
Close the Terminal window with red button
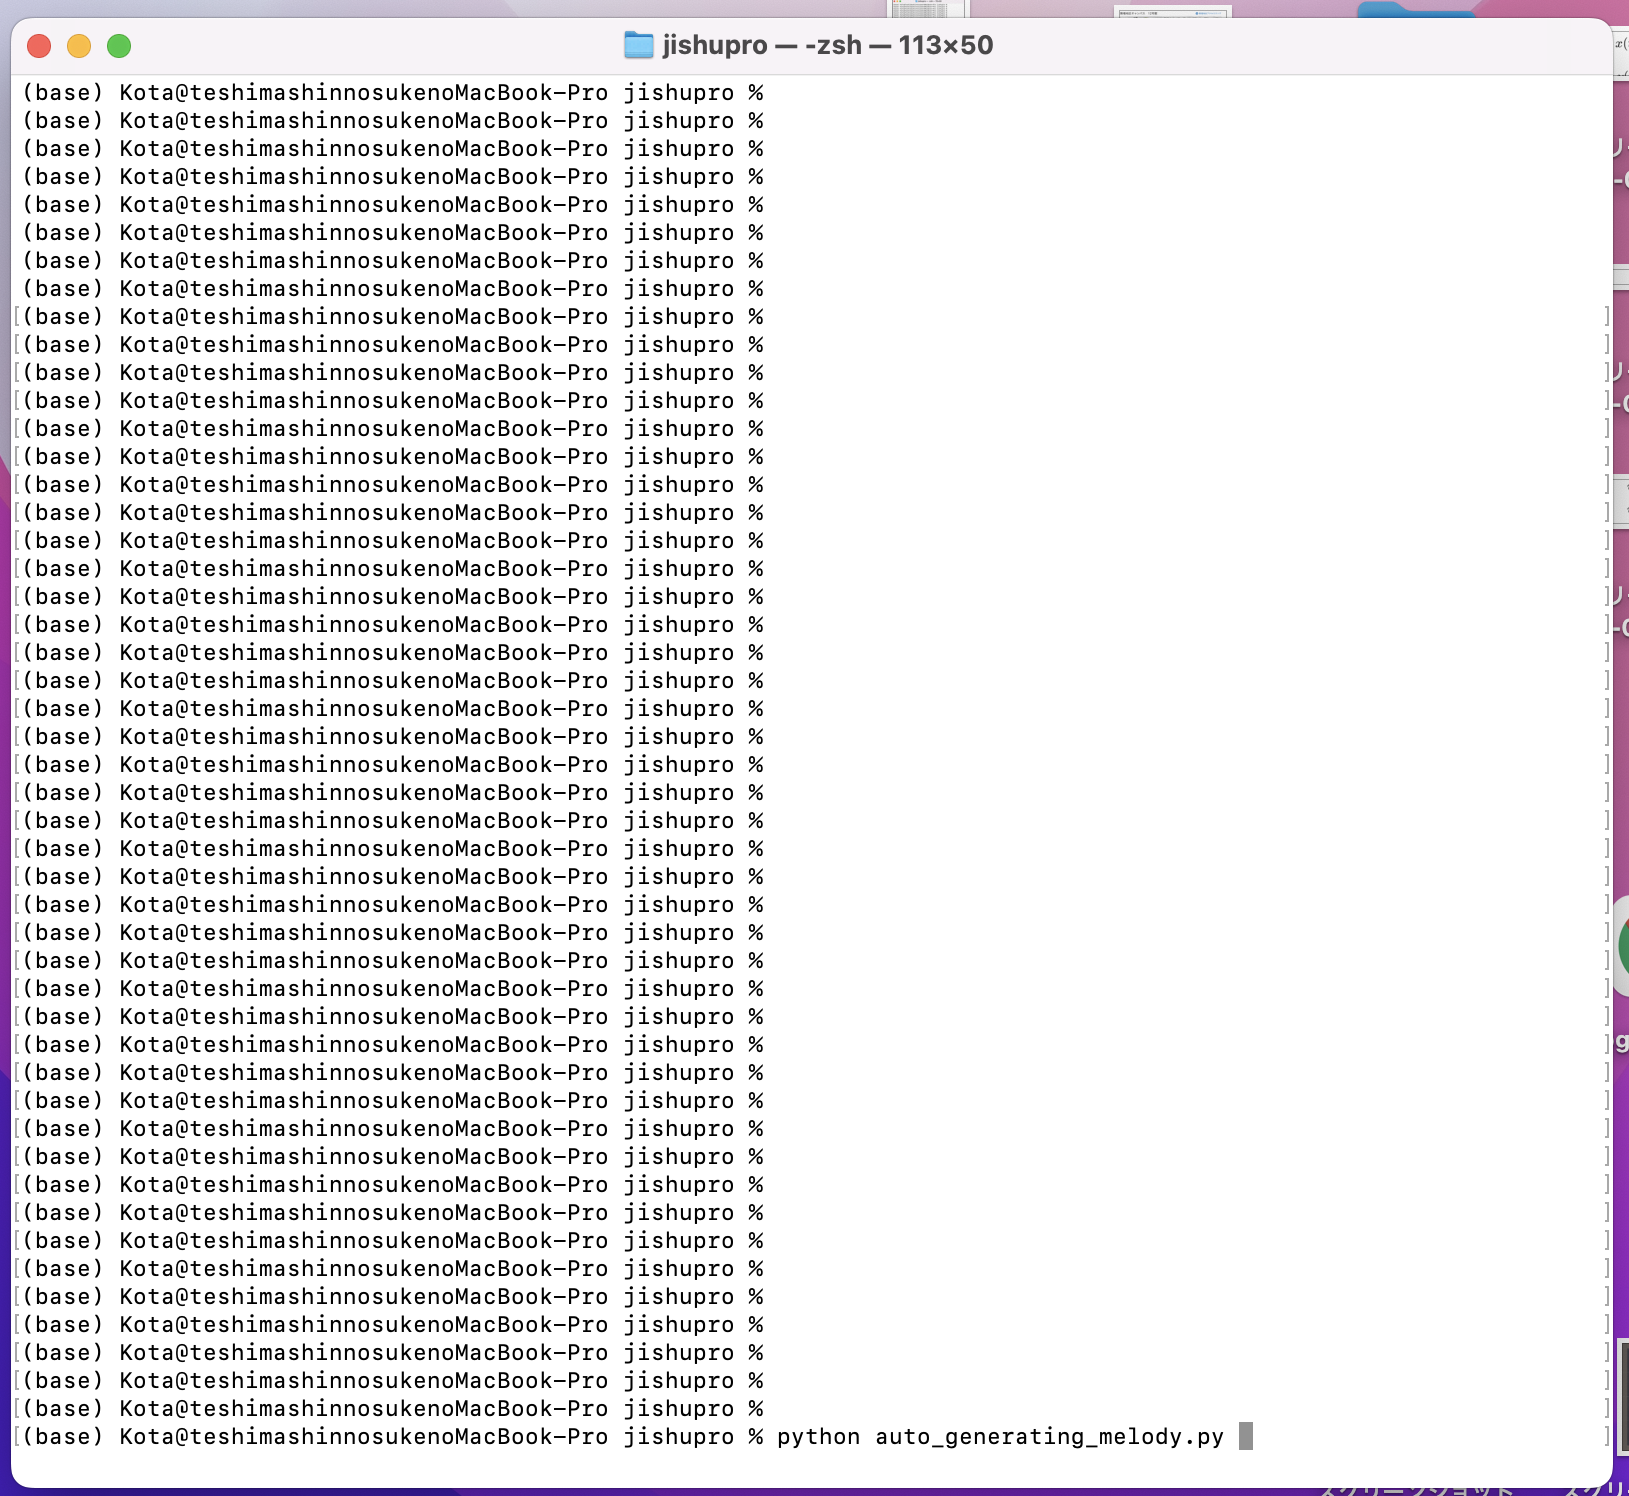coord(39,46)
